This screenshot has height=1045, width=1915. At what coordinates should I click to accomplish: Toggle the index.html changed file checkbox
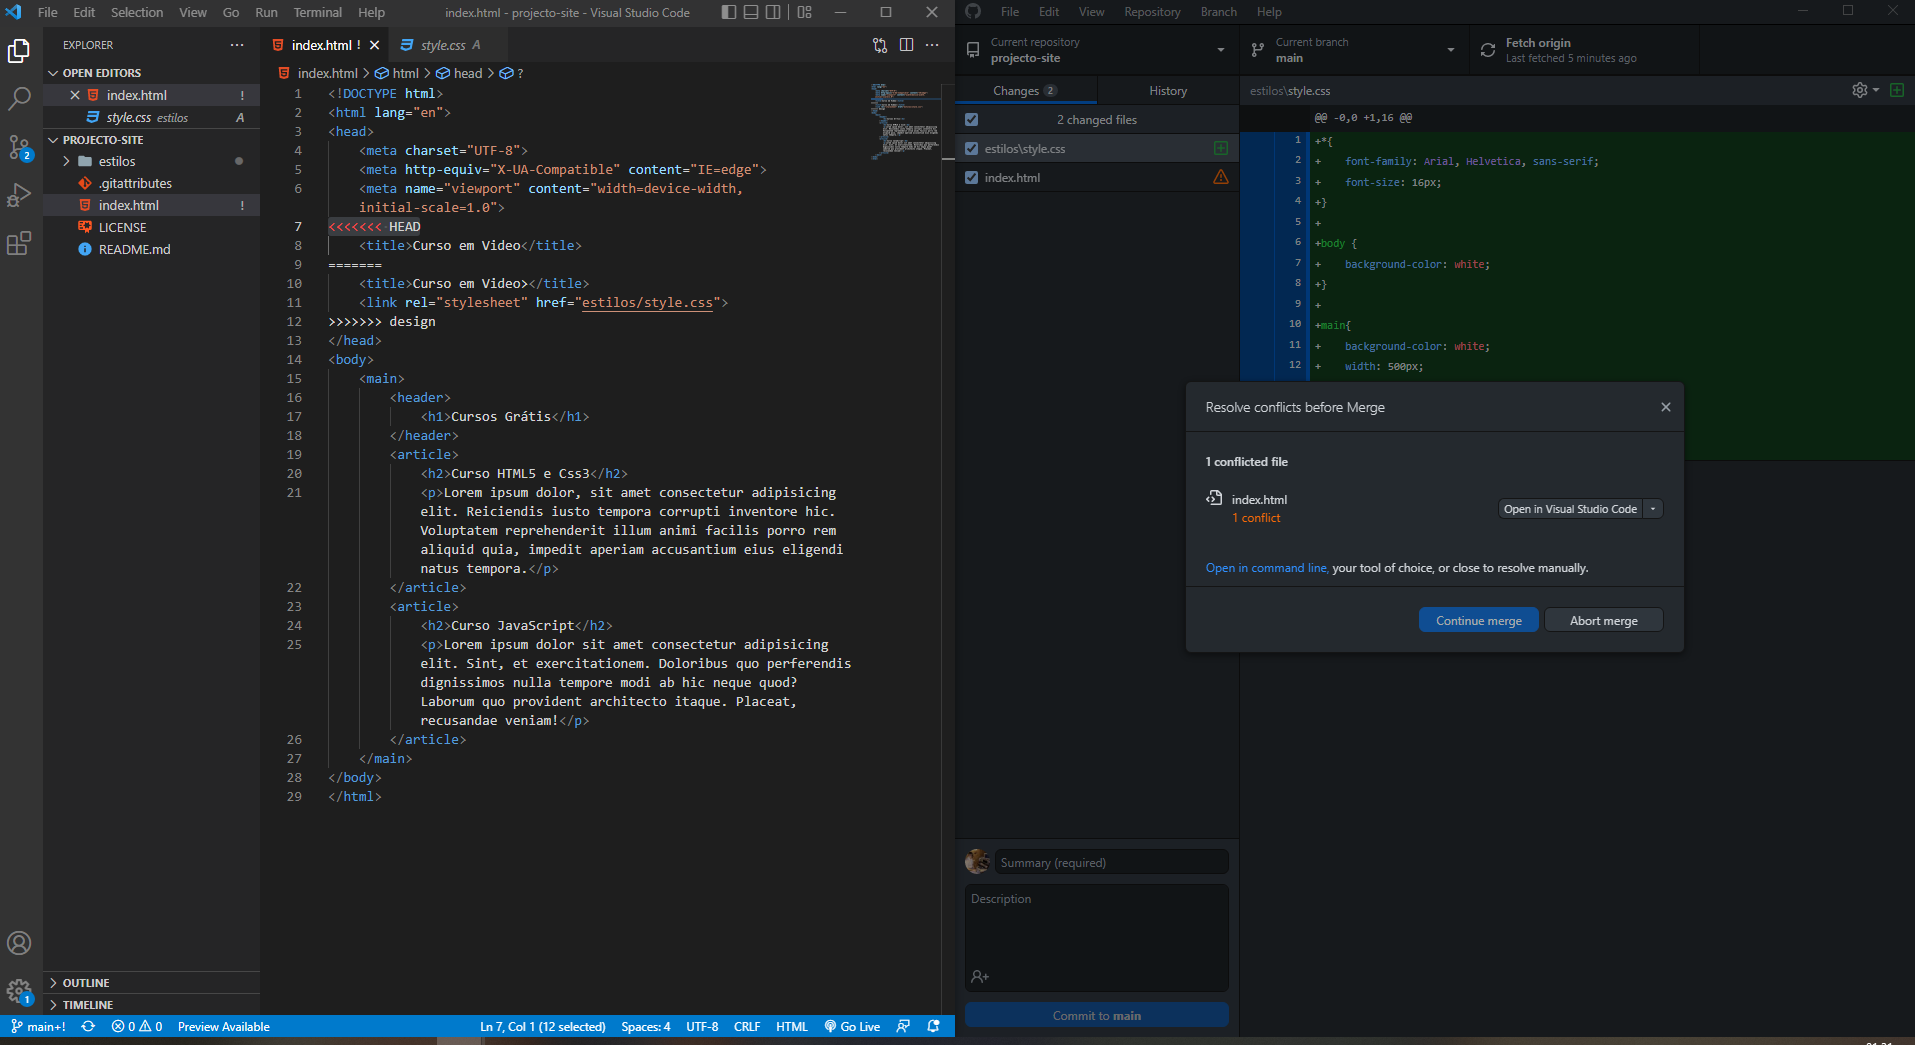971,177
